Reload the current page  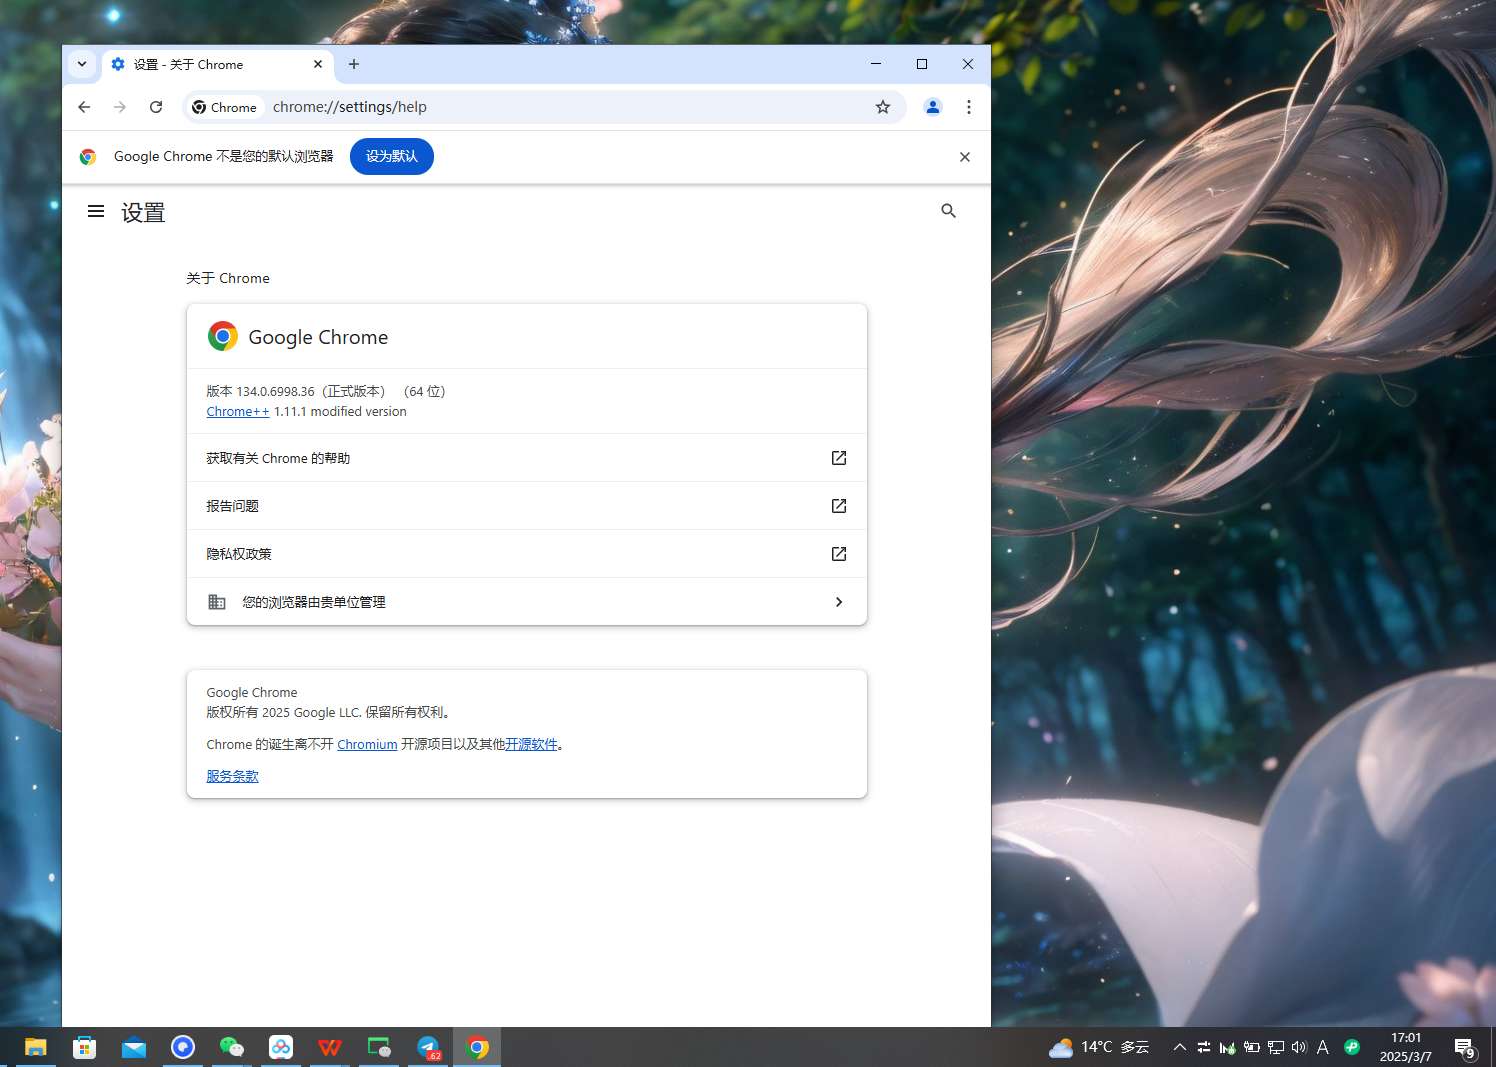coord(156,107)
